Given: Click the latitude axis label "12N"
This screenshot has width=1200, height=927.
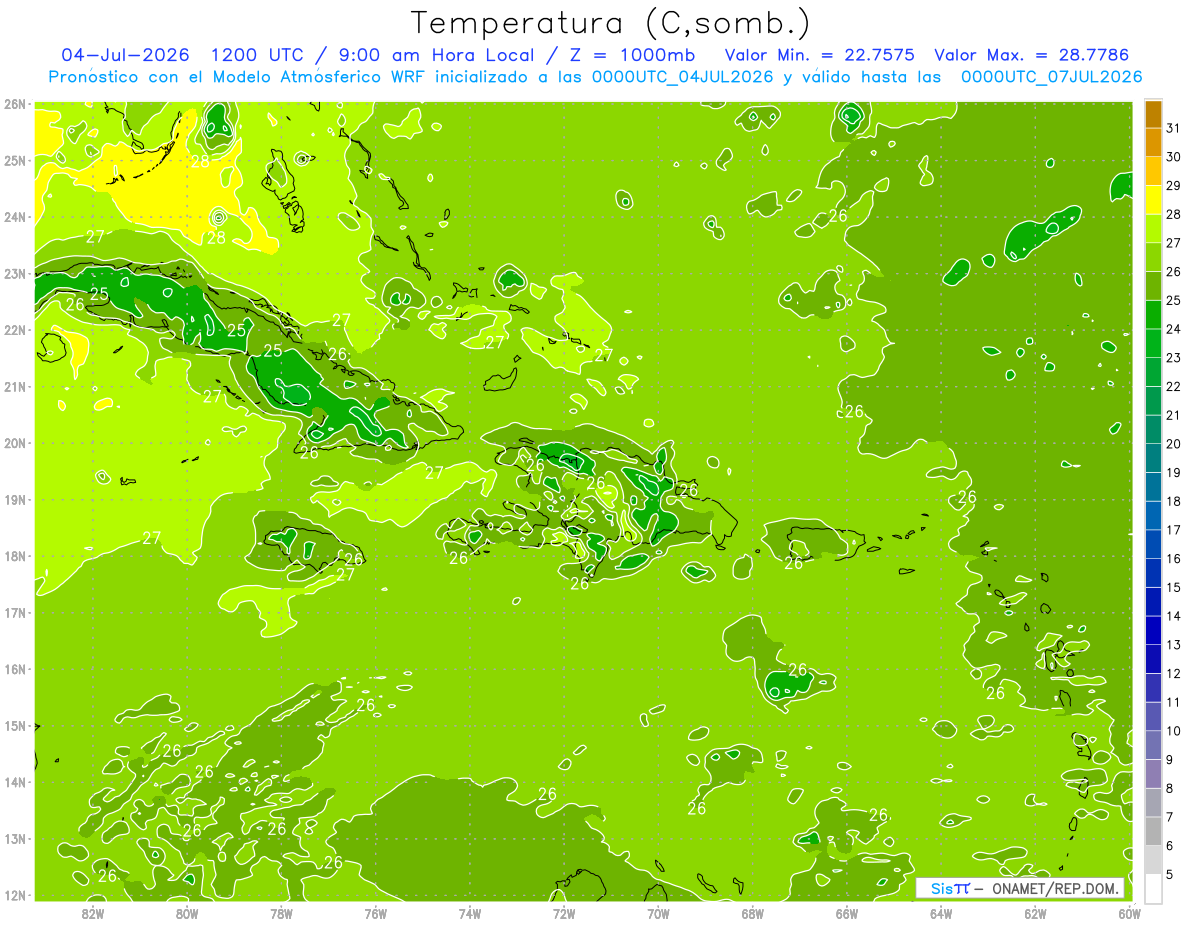Looking at the screenshot, I should 15,895.
